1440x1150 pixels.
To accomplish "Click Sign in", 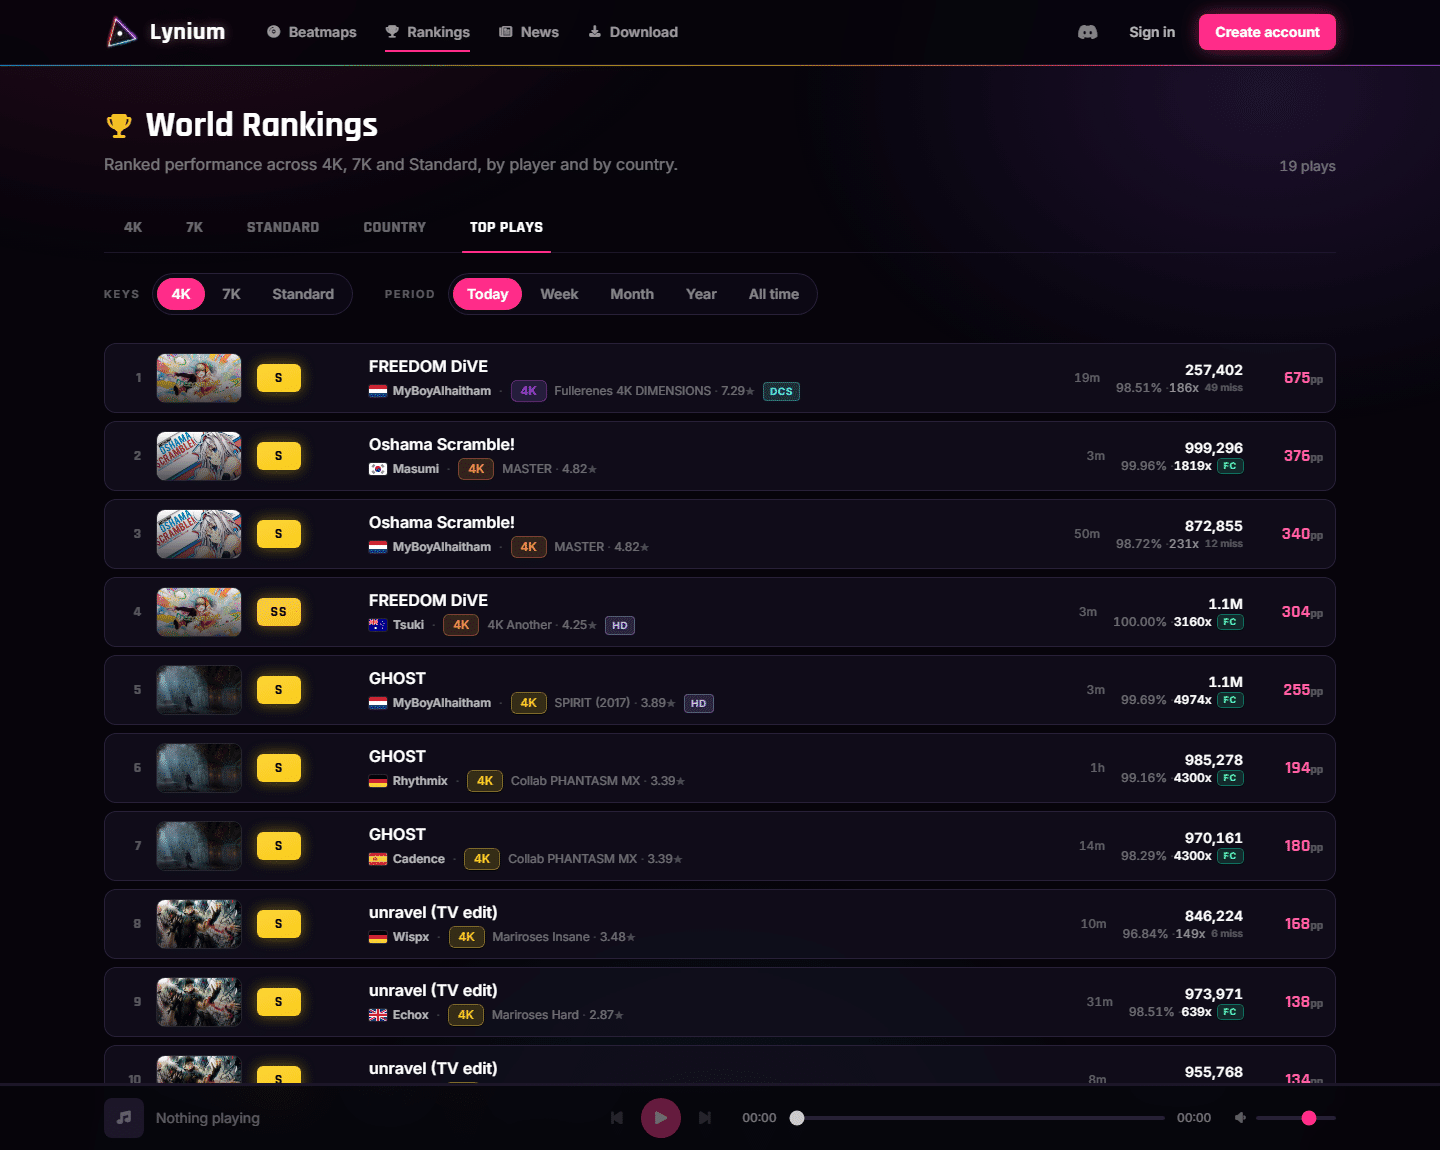I will click(1152, 32).
